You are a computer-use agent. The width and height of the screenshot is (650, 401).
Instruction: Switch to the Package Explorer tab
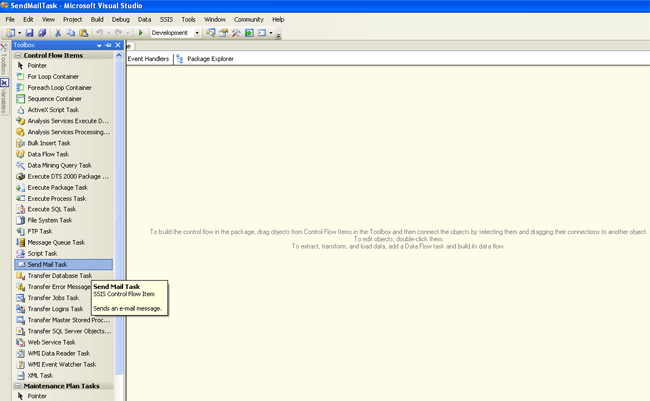[x=204, y=59]
